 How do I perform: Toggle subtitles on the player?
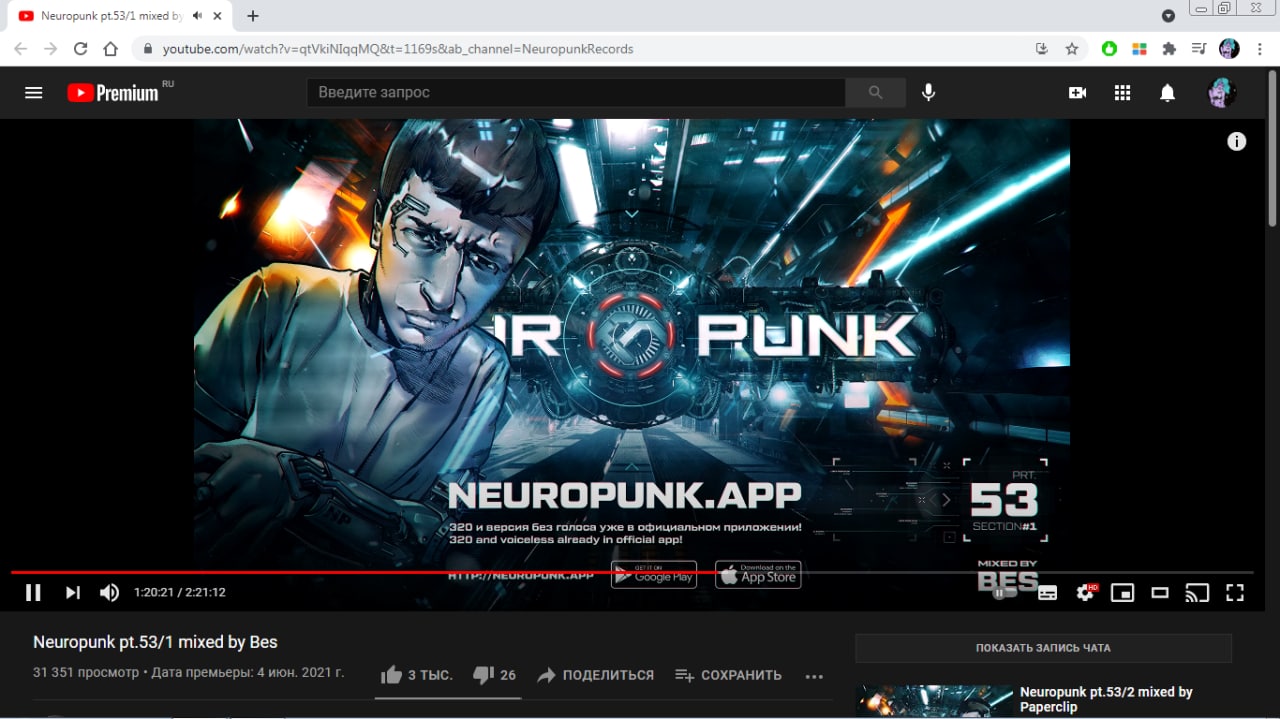1047,592
